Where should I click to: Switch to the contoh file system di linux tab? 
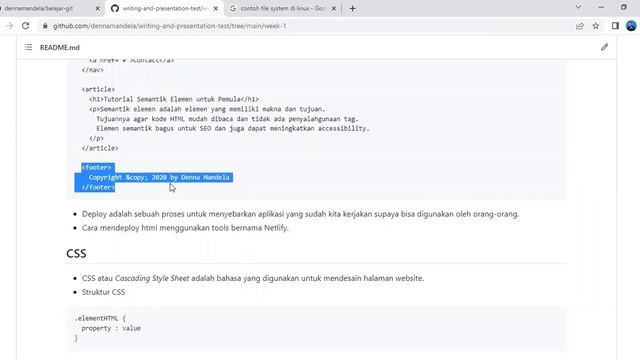click(x=282, y=8)
